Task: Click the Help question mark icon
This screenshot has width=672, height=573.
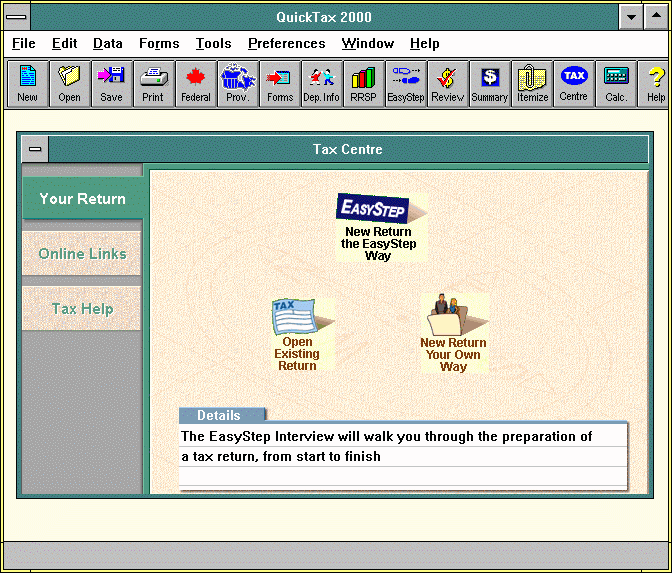Action: point(654,84)
